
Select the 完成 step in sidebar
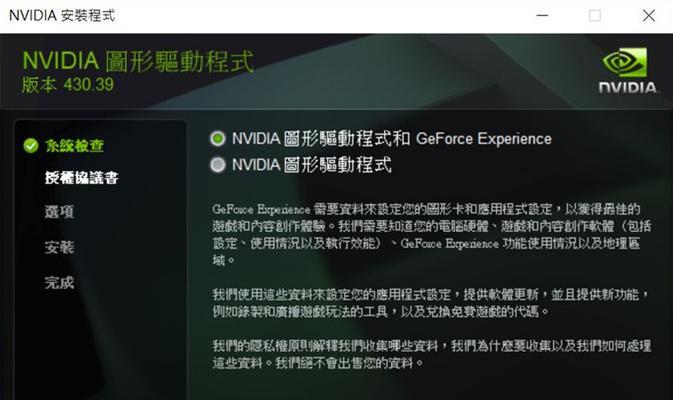coord(59,282)
